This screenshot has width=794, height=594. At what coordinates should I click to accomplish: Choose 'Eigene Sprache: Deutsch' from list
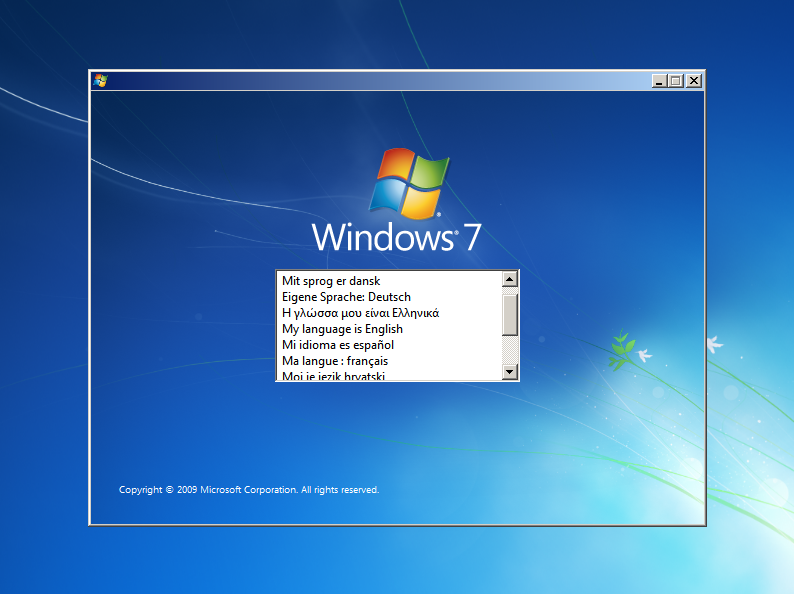click(x=389, y=297)
